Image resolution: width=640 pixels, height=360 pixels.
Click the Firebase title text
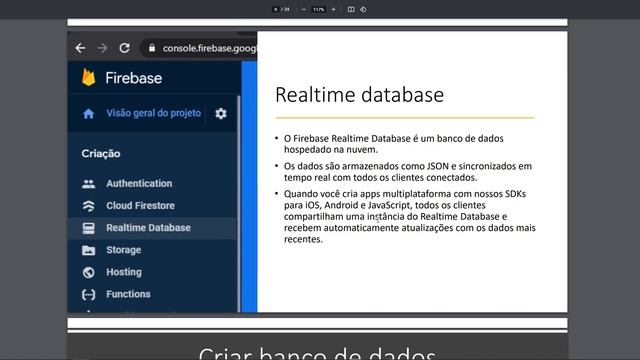coord(133,78)
